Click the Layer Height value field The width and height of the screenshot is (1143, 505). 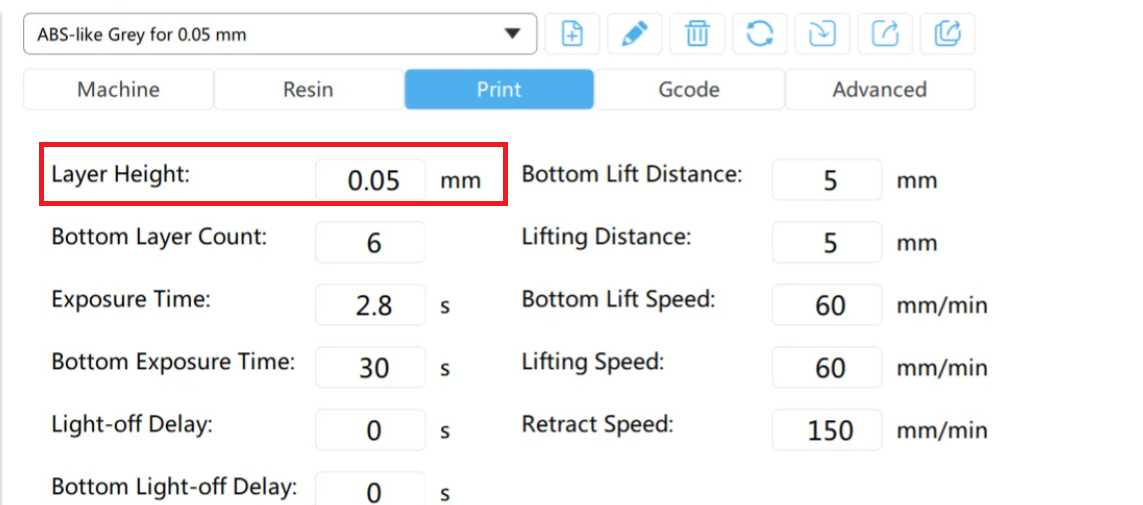[x=370, y=179]
